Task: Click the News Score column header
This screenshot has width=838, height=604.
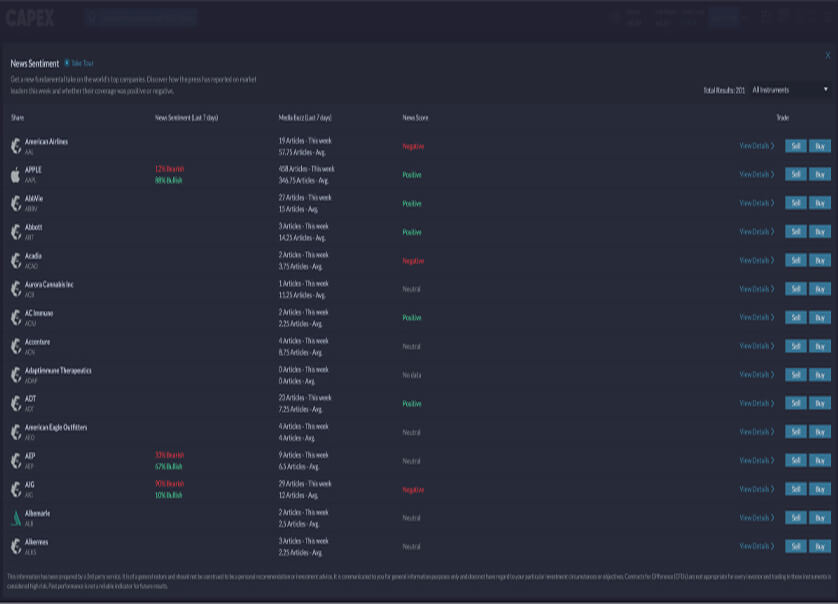Action: 415,118
